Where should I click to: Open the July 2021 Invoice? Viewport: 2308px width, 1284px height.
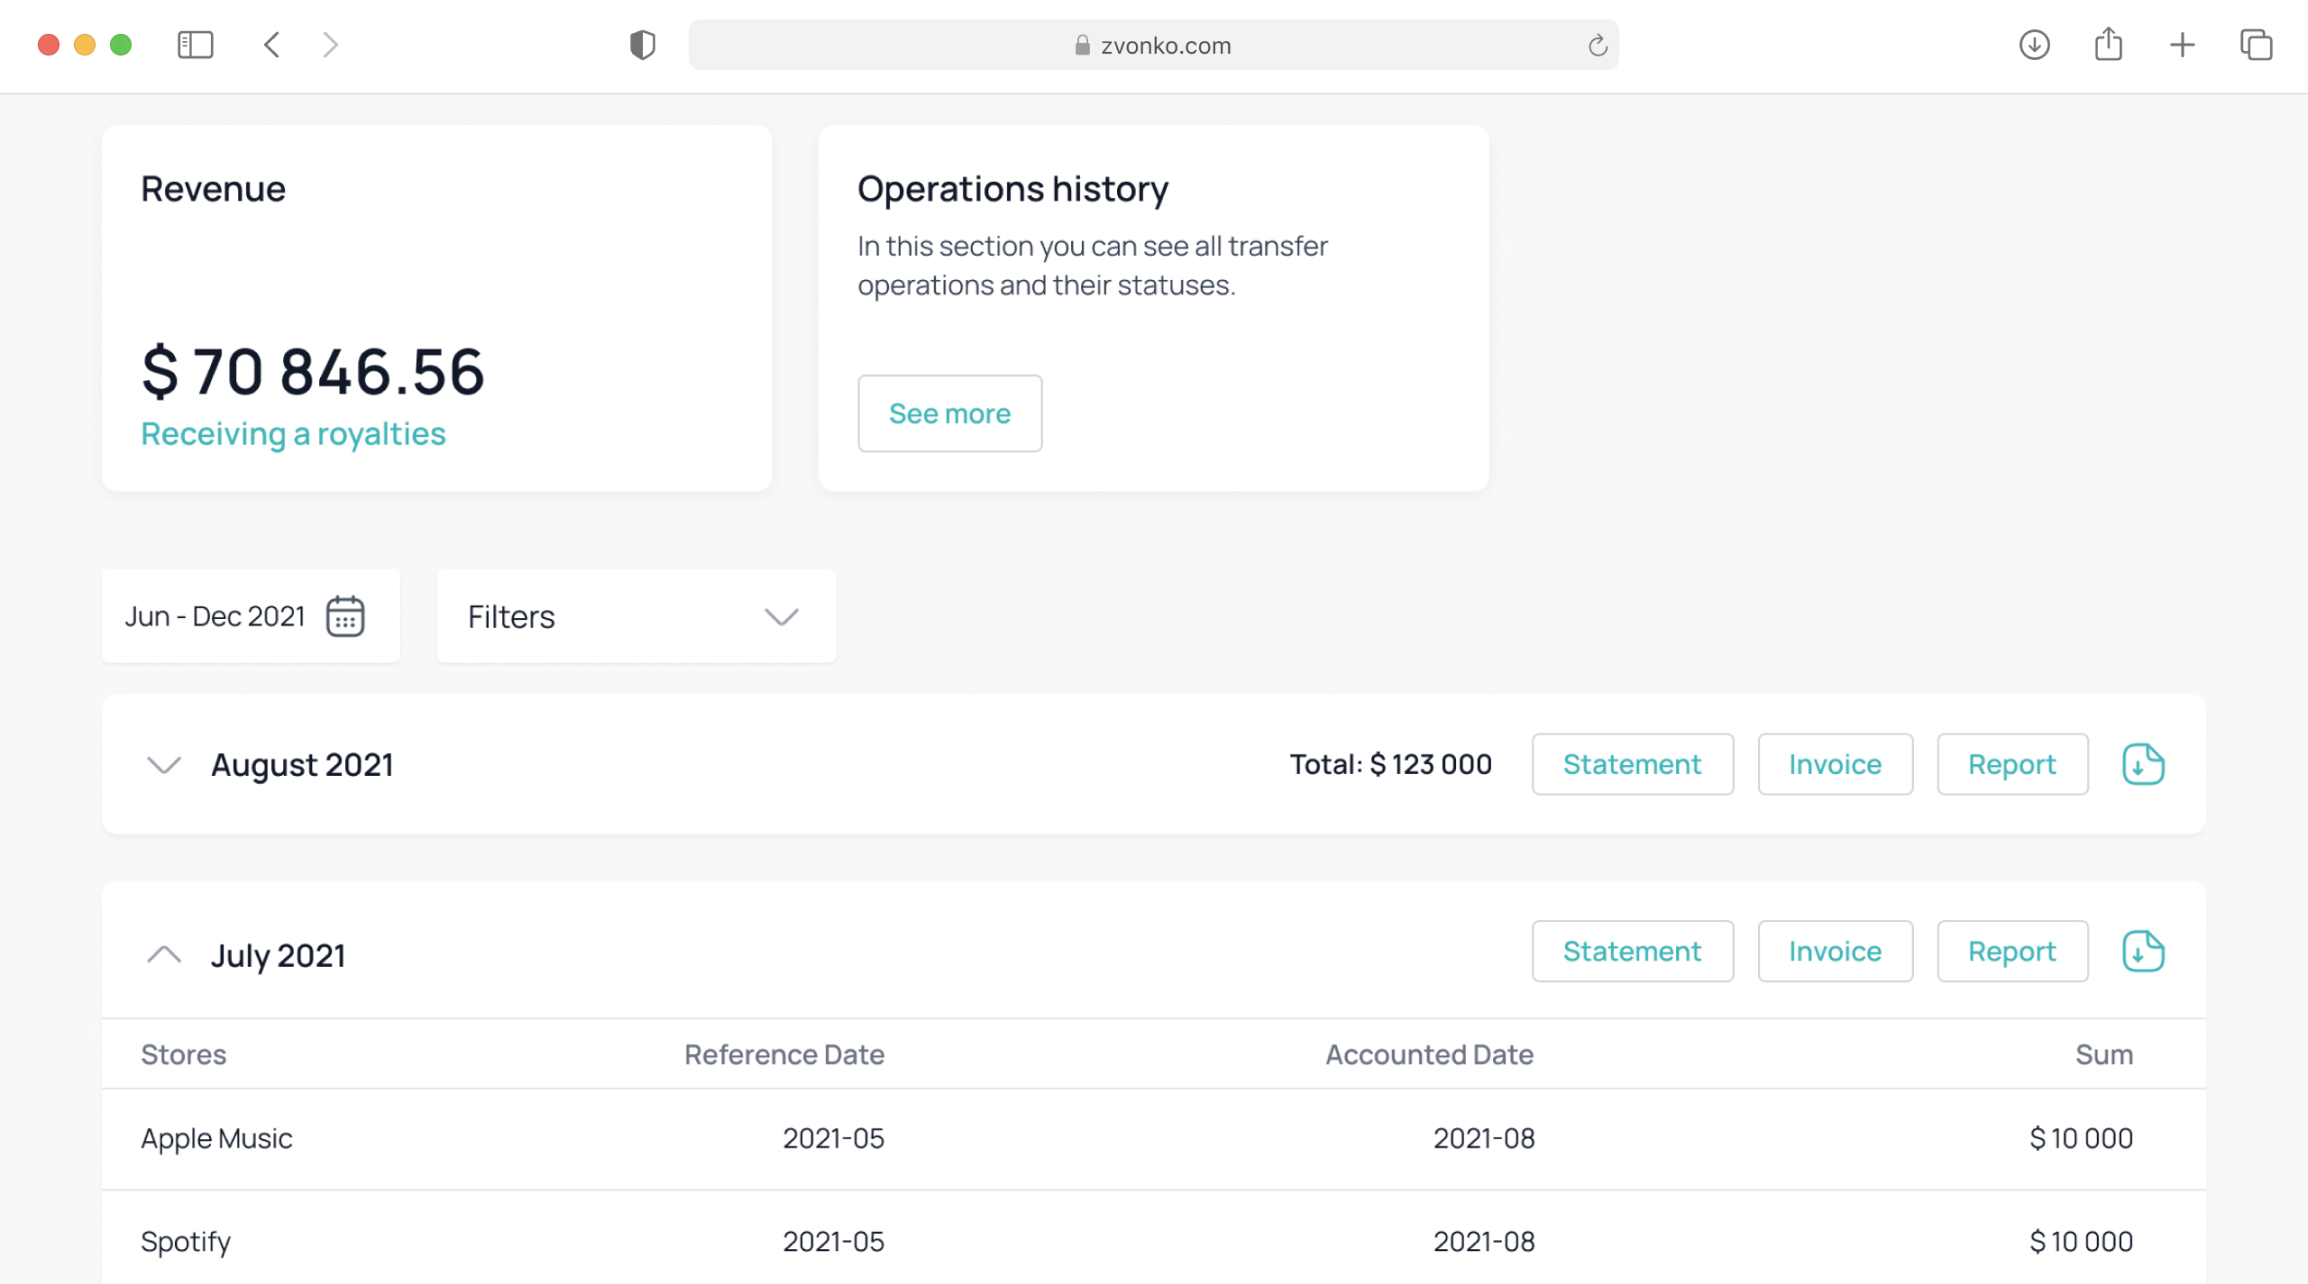[1834, 951]
